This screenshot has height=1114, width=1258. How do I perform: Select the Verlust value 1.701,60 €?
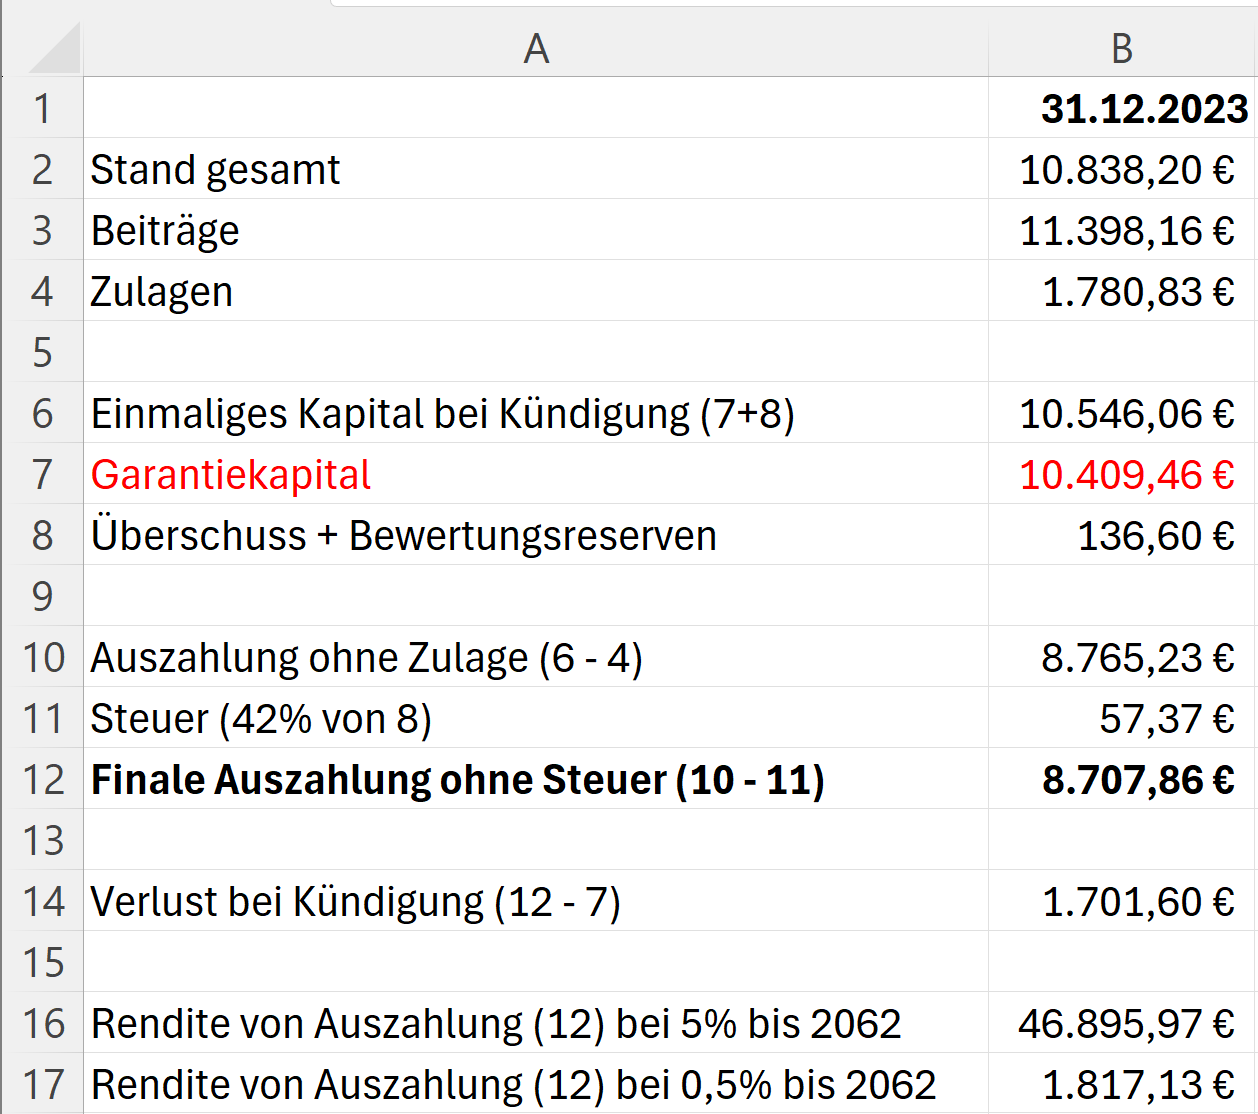(1137, 902)
